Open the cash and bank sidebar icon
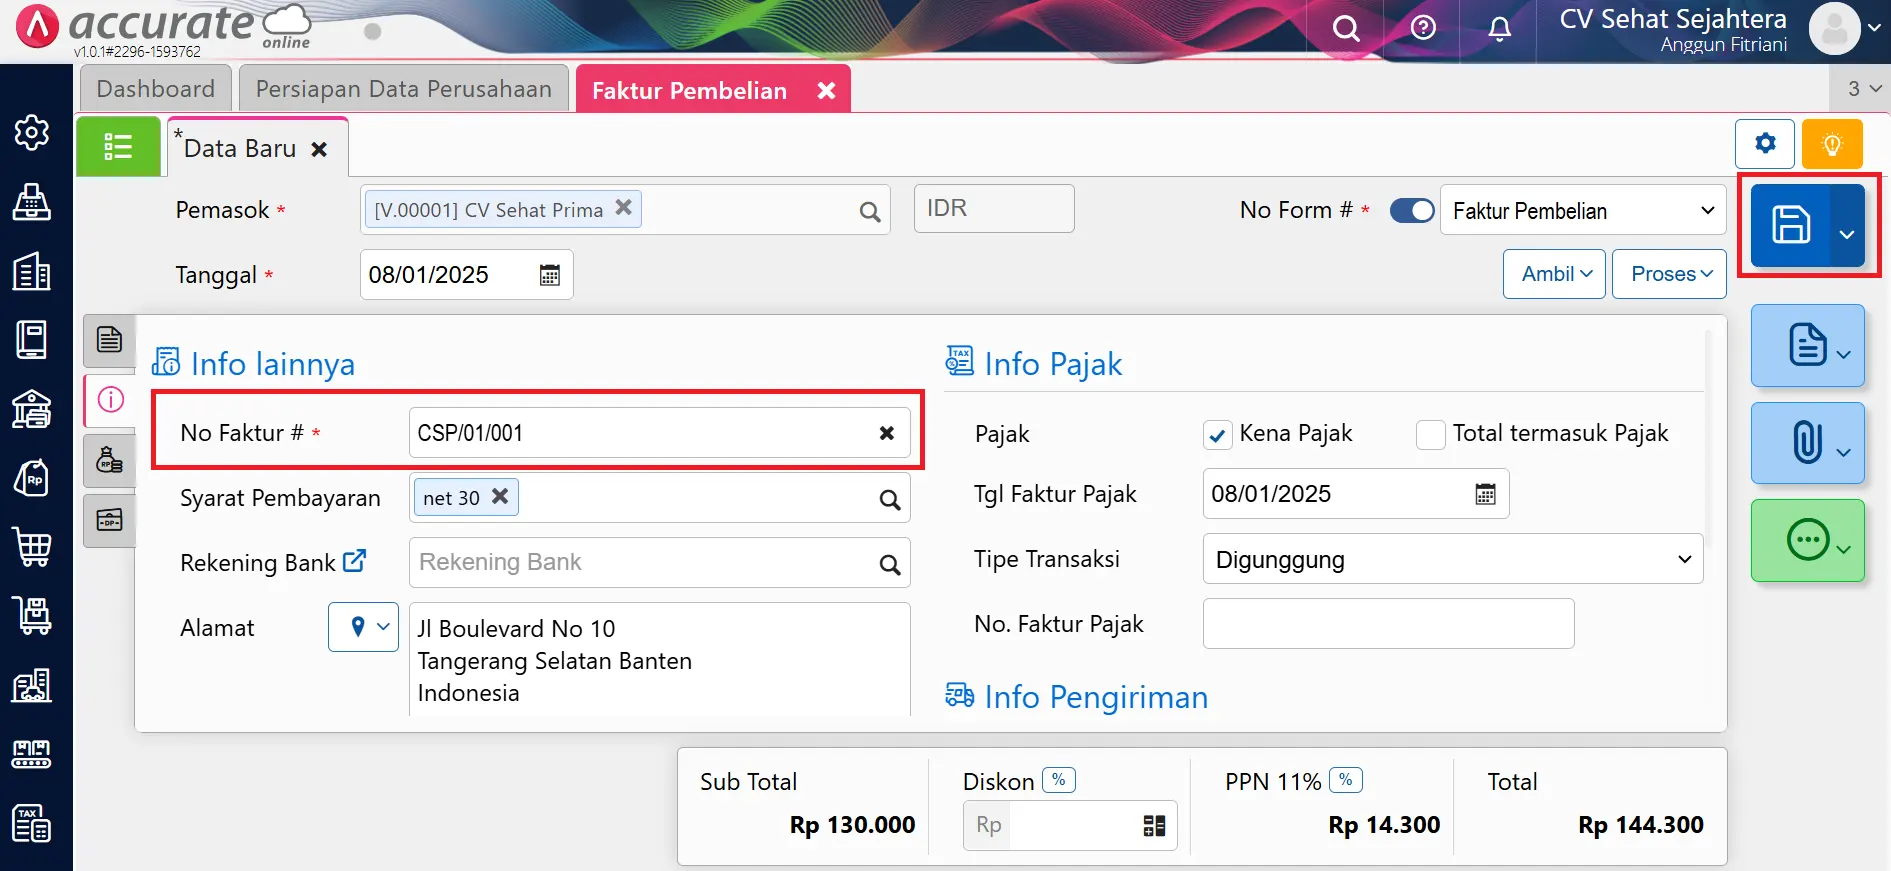The height and width of the screenshot is (871, 1891). (32, 409)
